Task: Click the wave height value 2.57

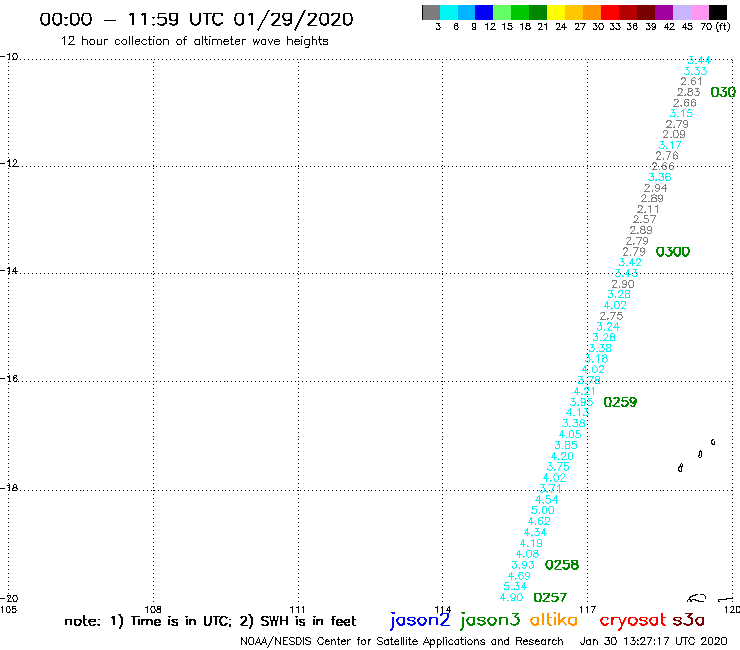Action: [645, 219]
